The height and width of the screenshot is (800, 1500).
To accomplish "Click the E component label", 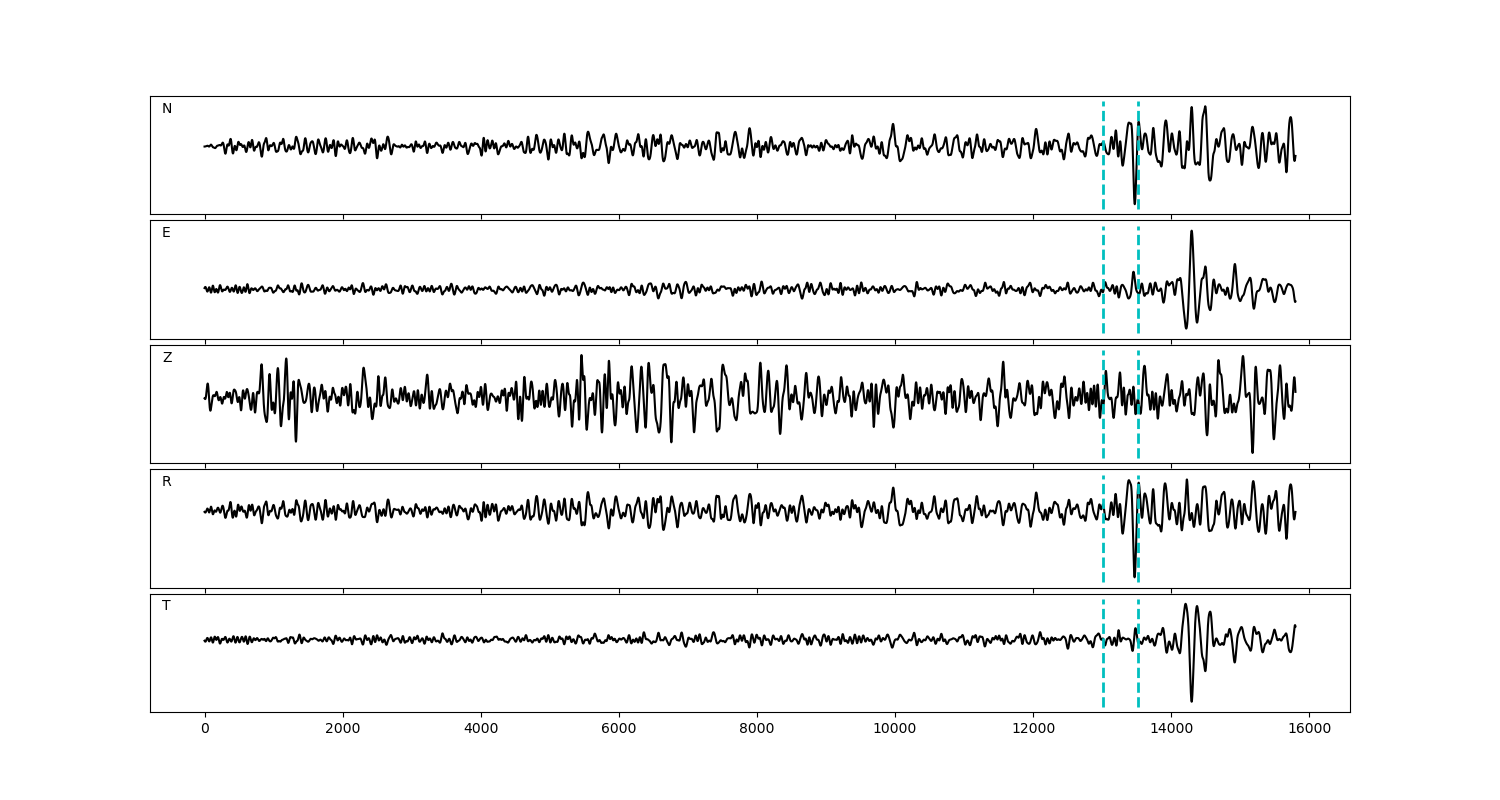I will [166, 233].
